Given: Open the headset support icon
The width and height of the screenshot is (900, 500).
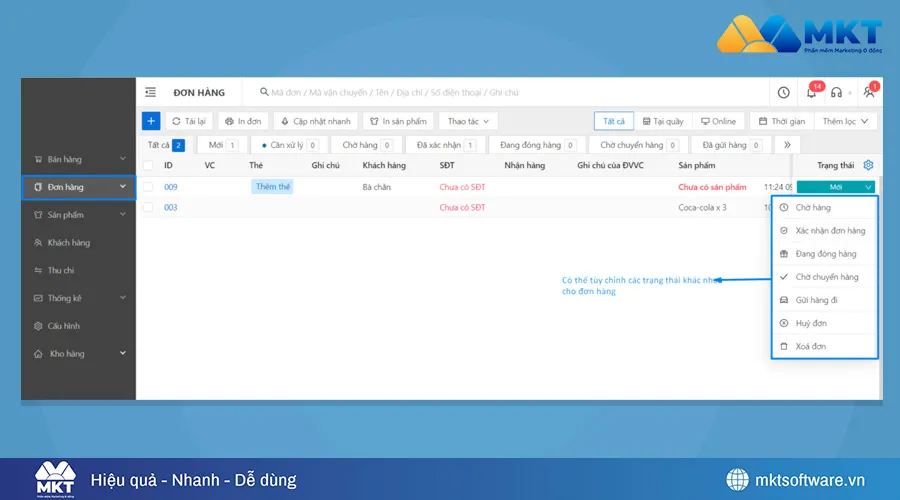Looking at the screenshot, I should pyautogui.click(x=837, y=92).
